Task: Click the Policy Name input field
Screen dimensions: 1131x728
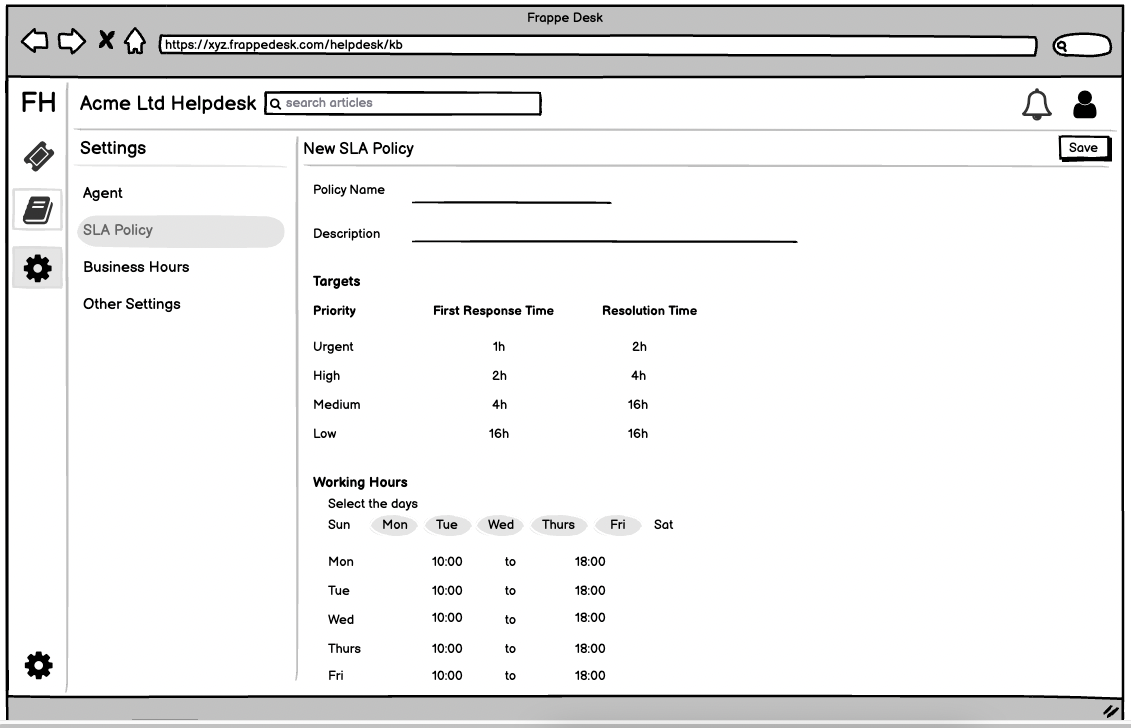Action: pos(510,198)
